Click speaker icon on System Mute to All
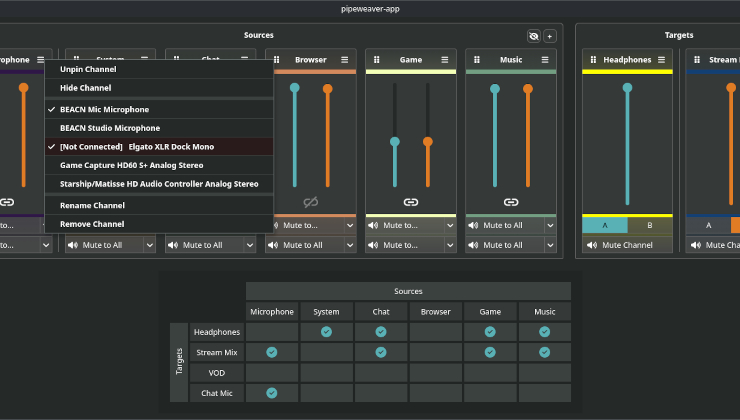The height and width of the screenshot is (420, 740). point(73,245)
